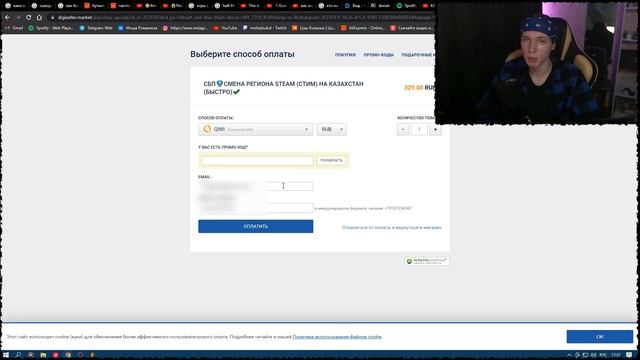
Task: Apply promo code with Применить button
Action: pos(331,160)
